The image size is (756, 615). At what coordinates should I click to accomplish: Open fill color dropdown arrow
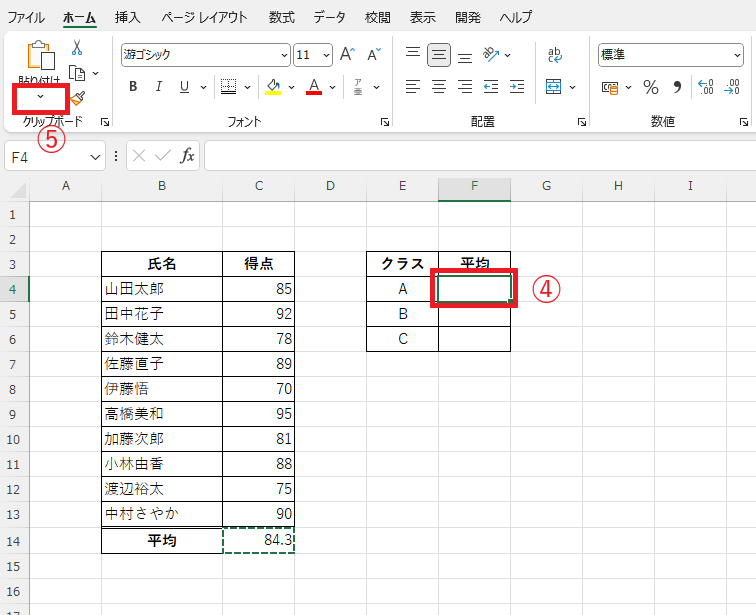click(291, 87)
